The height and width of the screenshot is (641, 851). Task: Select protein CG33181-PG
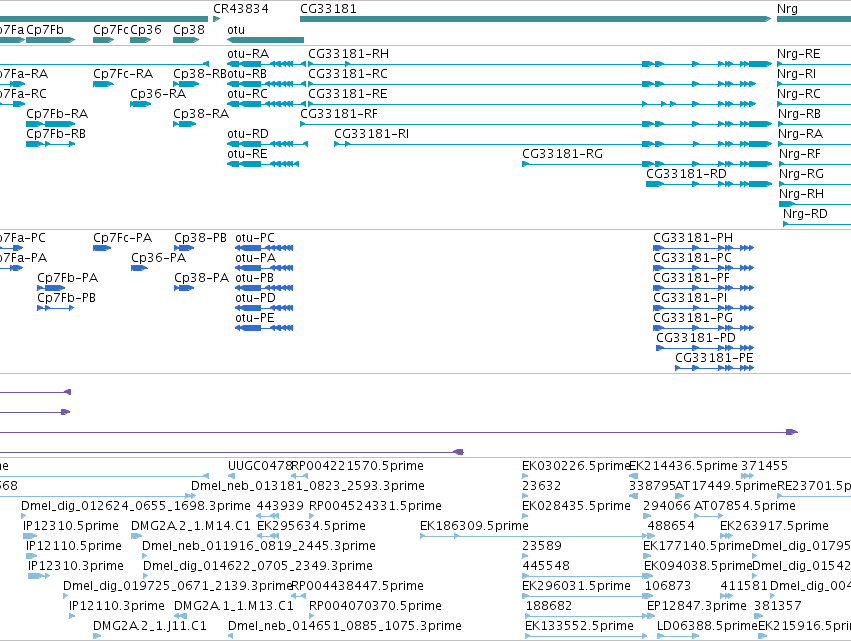703,328
